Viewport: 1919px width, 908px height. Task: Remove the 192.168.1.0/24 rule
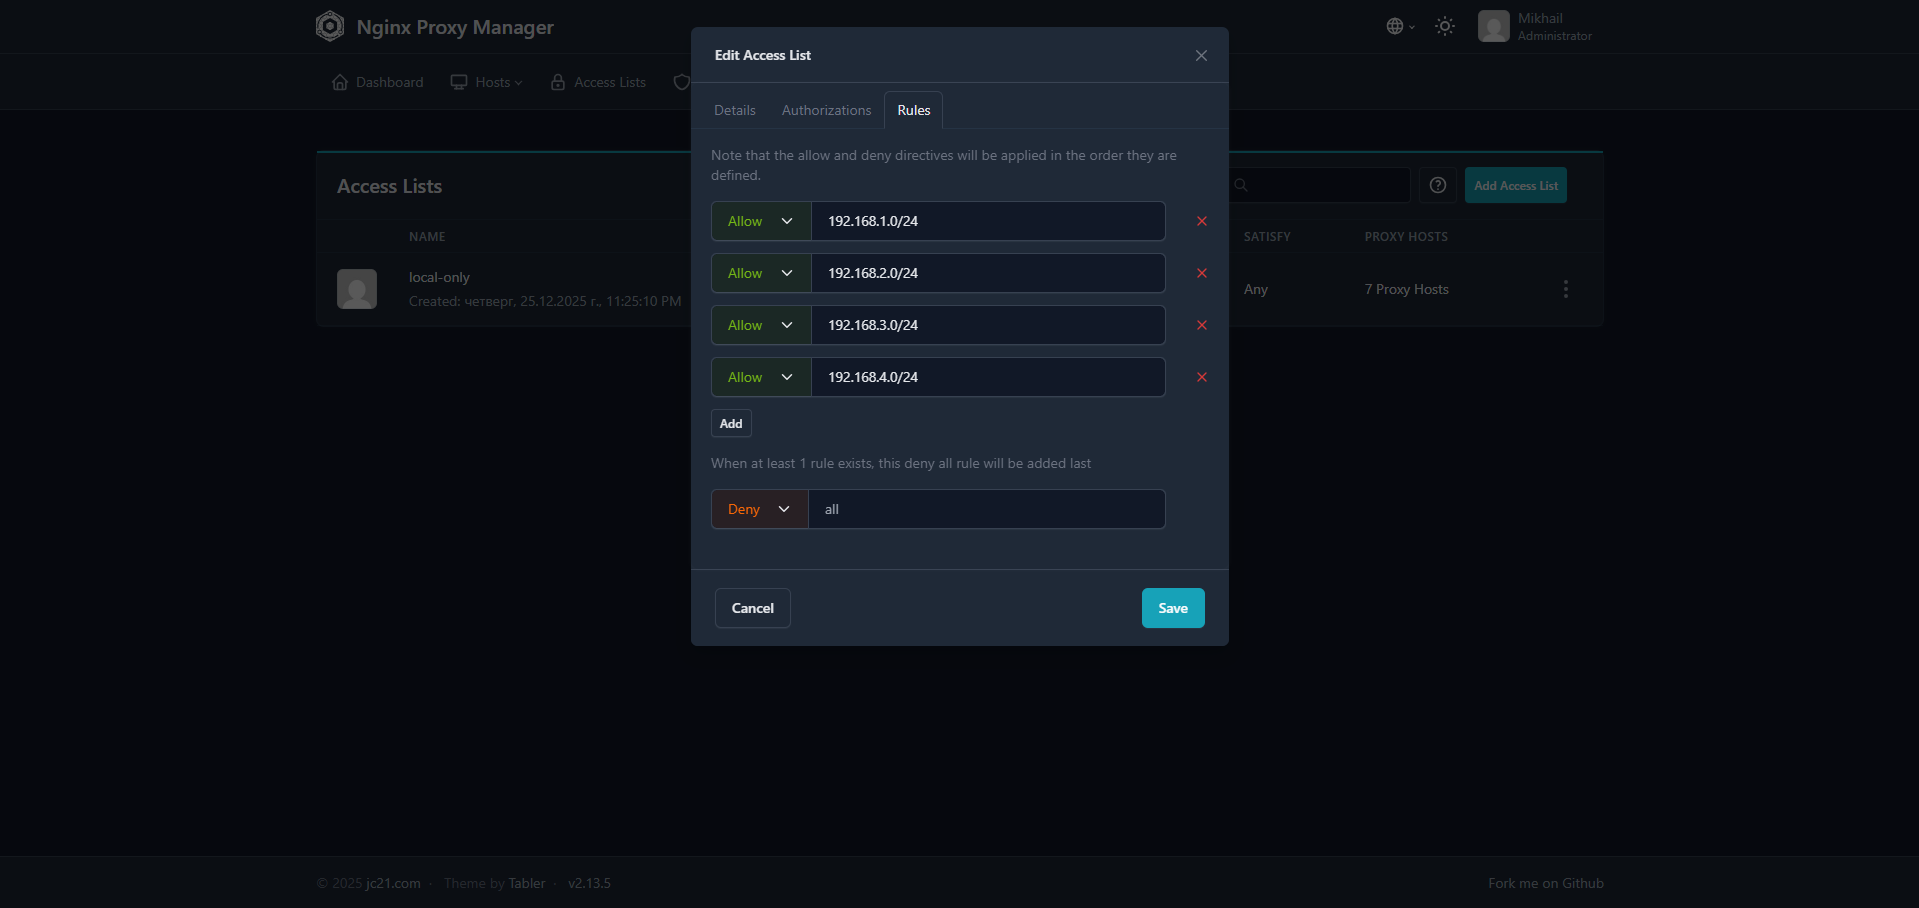[1202, 221]
